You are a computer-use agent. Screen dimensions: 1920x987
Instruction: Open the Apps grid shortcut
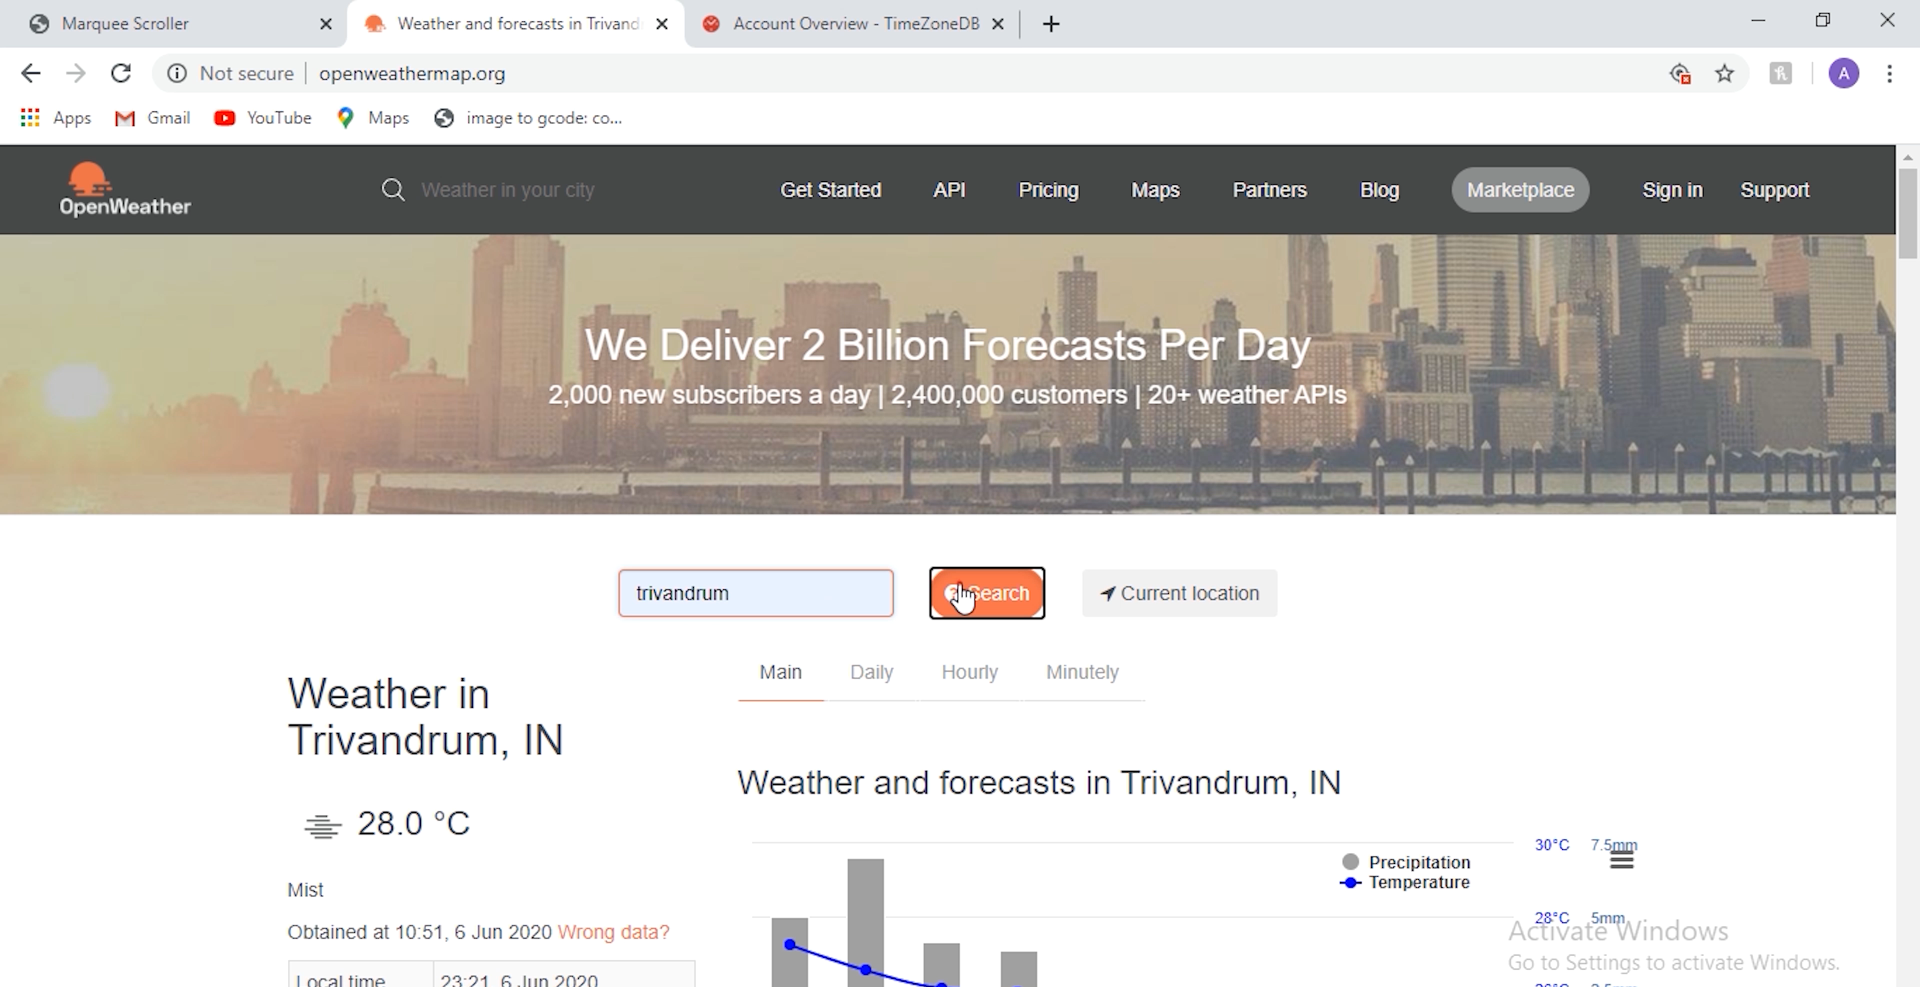point(56,118)
